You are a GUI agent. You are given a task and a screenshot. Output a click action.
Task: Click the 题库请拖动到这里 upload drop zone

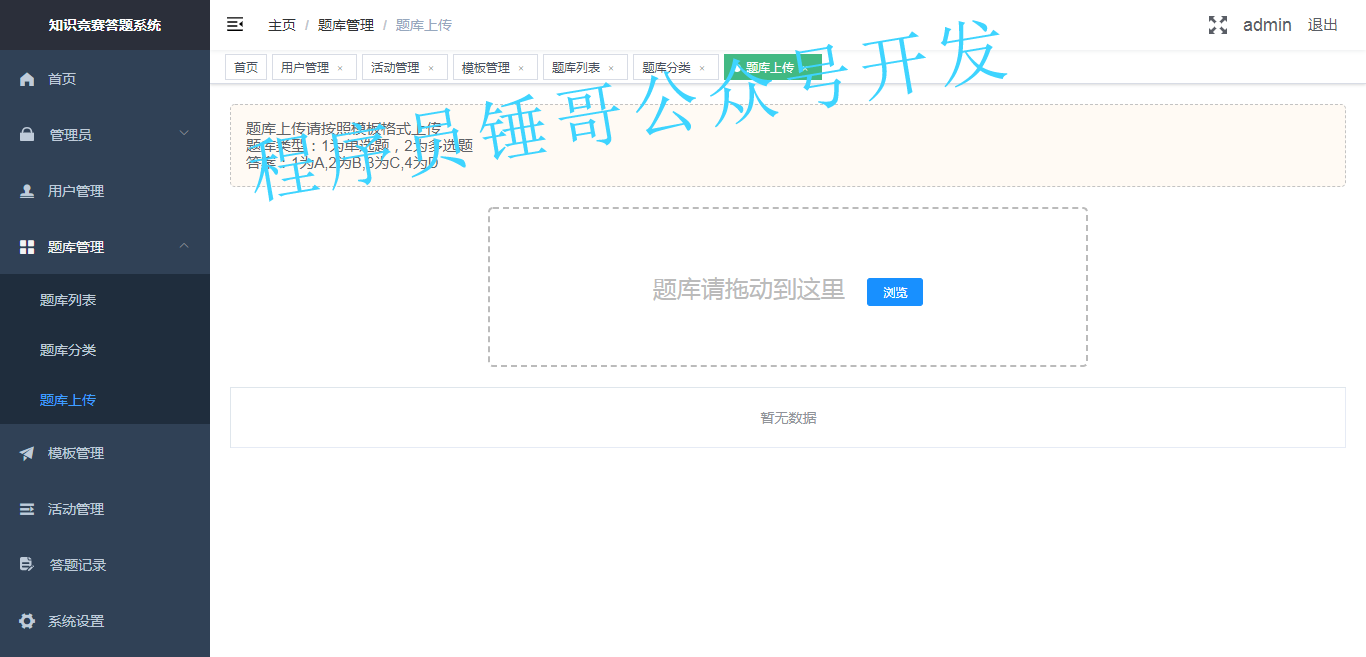tap(788, 287)
